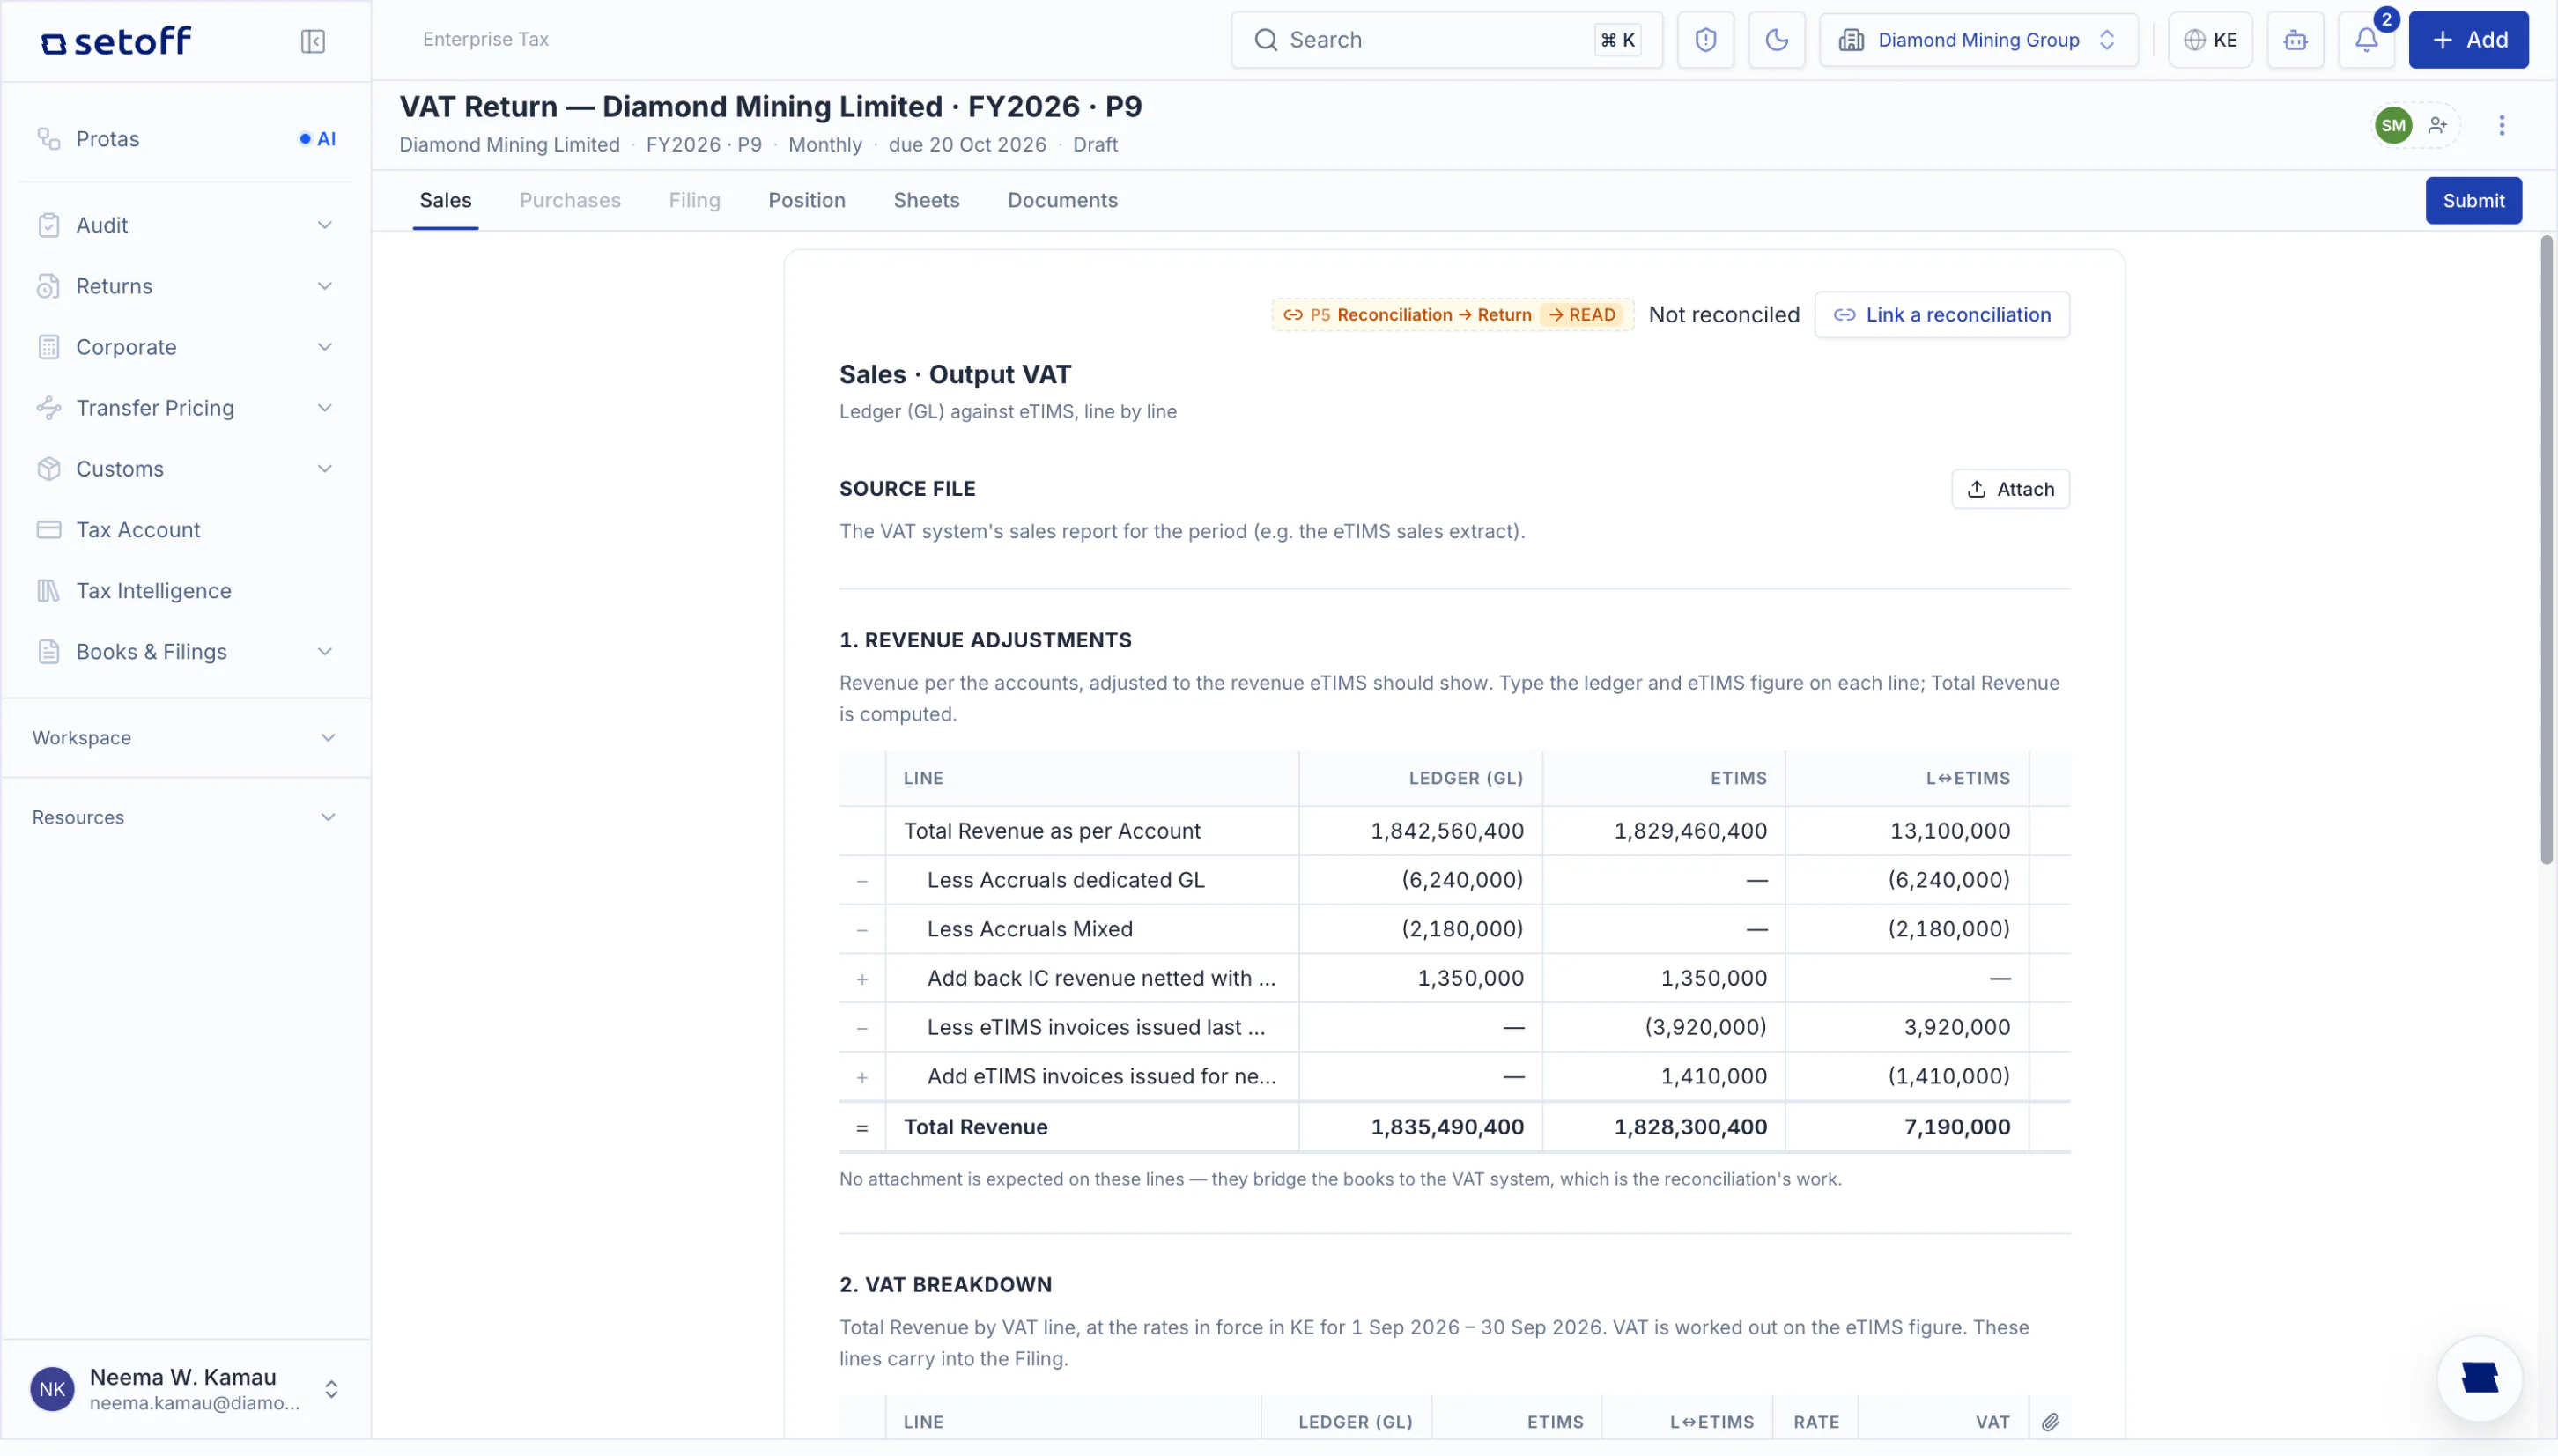Open Tax Account in sidebar
Image resolution: width=2558 pixels, height=1456 pixels.
[x=186, y=530]
